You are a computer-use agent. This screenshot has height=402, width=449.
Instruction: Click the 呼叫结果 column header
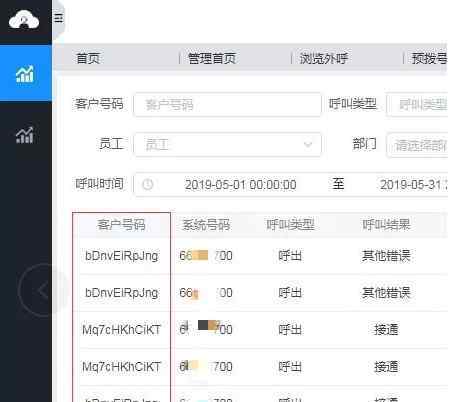click(386, 225)
